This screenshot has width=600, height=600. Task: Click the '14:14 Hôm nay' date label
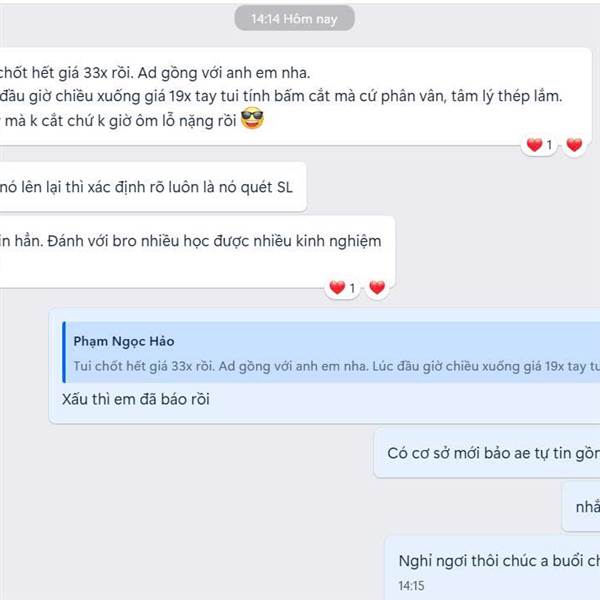tap(294, 18)
